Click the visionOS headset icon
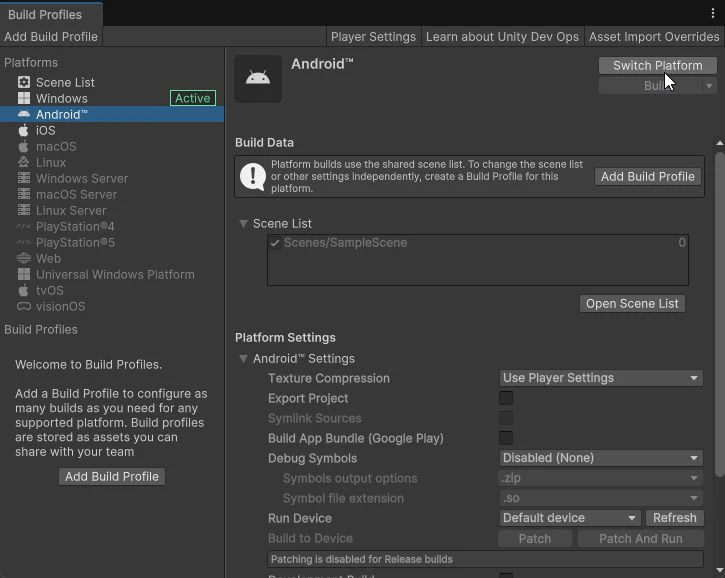The width and height of the screenshot is (725, 578). click(x=24, y=306)
